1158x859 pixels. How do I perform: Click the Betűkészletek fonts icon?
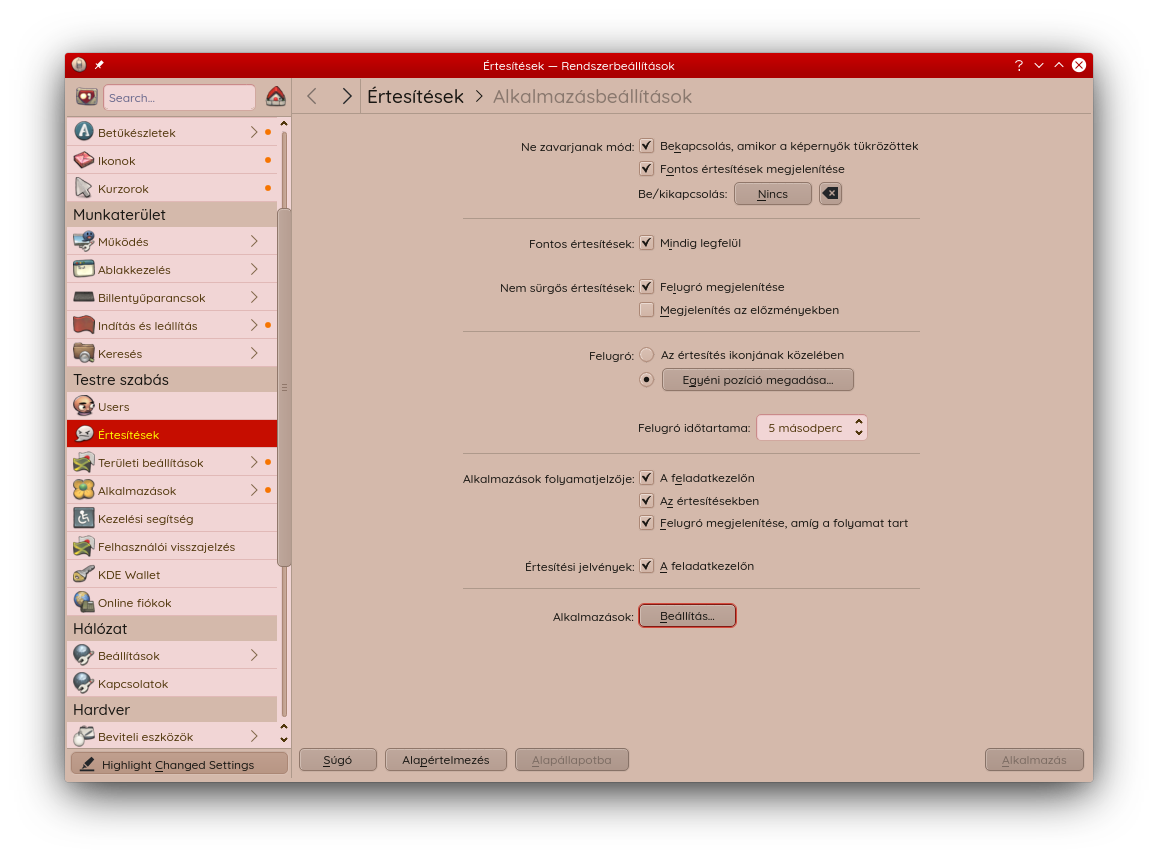[x=83, y=131]
